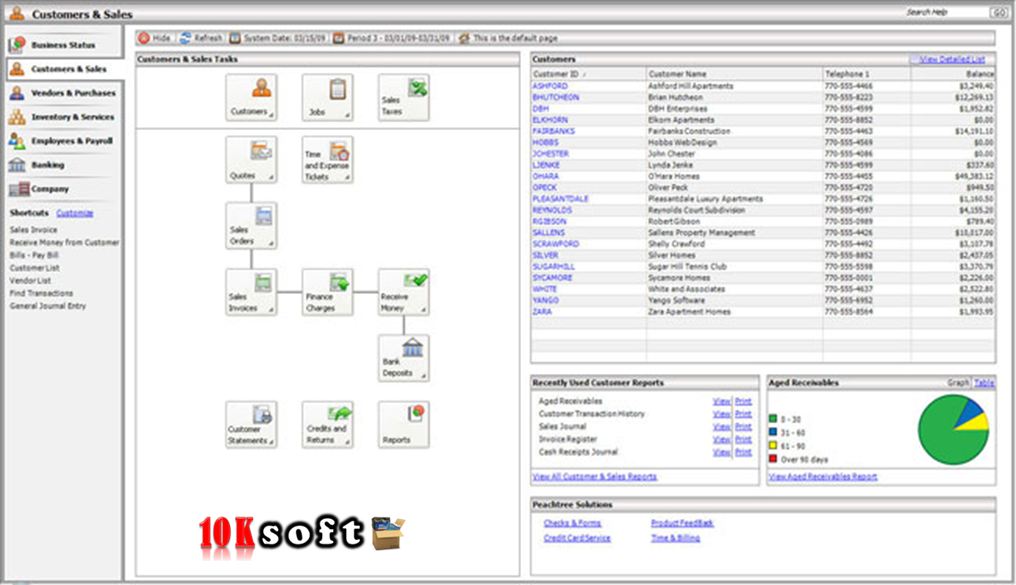This screenshot has height=585, width=1016.
Task: View the Sales Journal report
Action: 721,427
